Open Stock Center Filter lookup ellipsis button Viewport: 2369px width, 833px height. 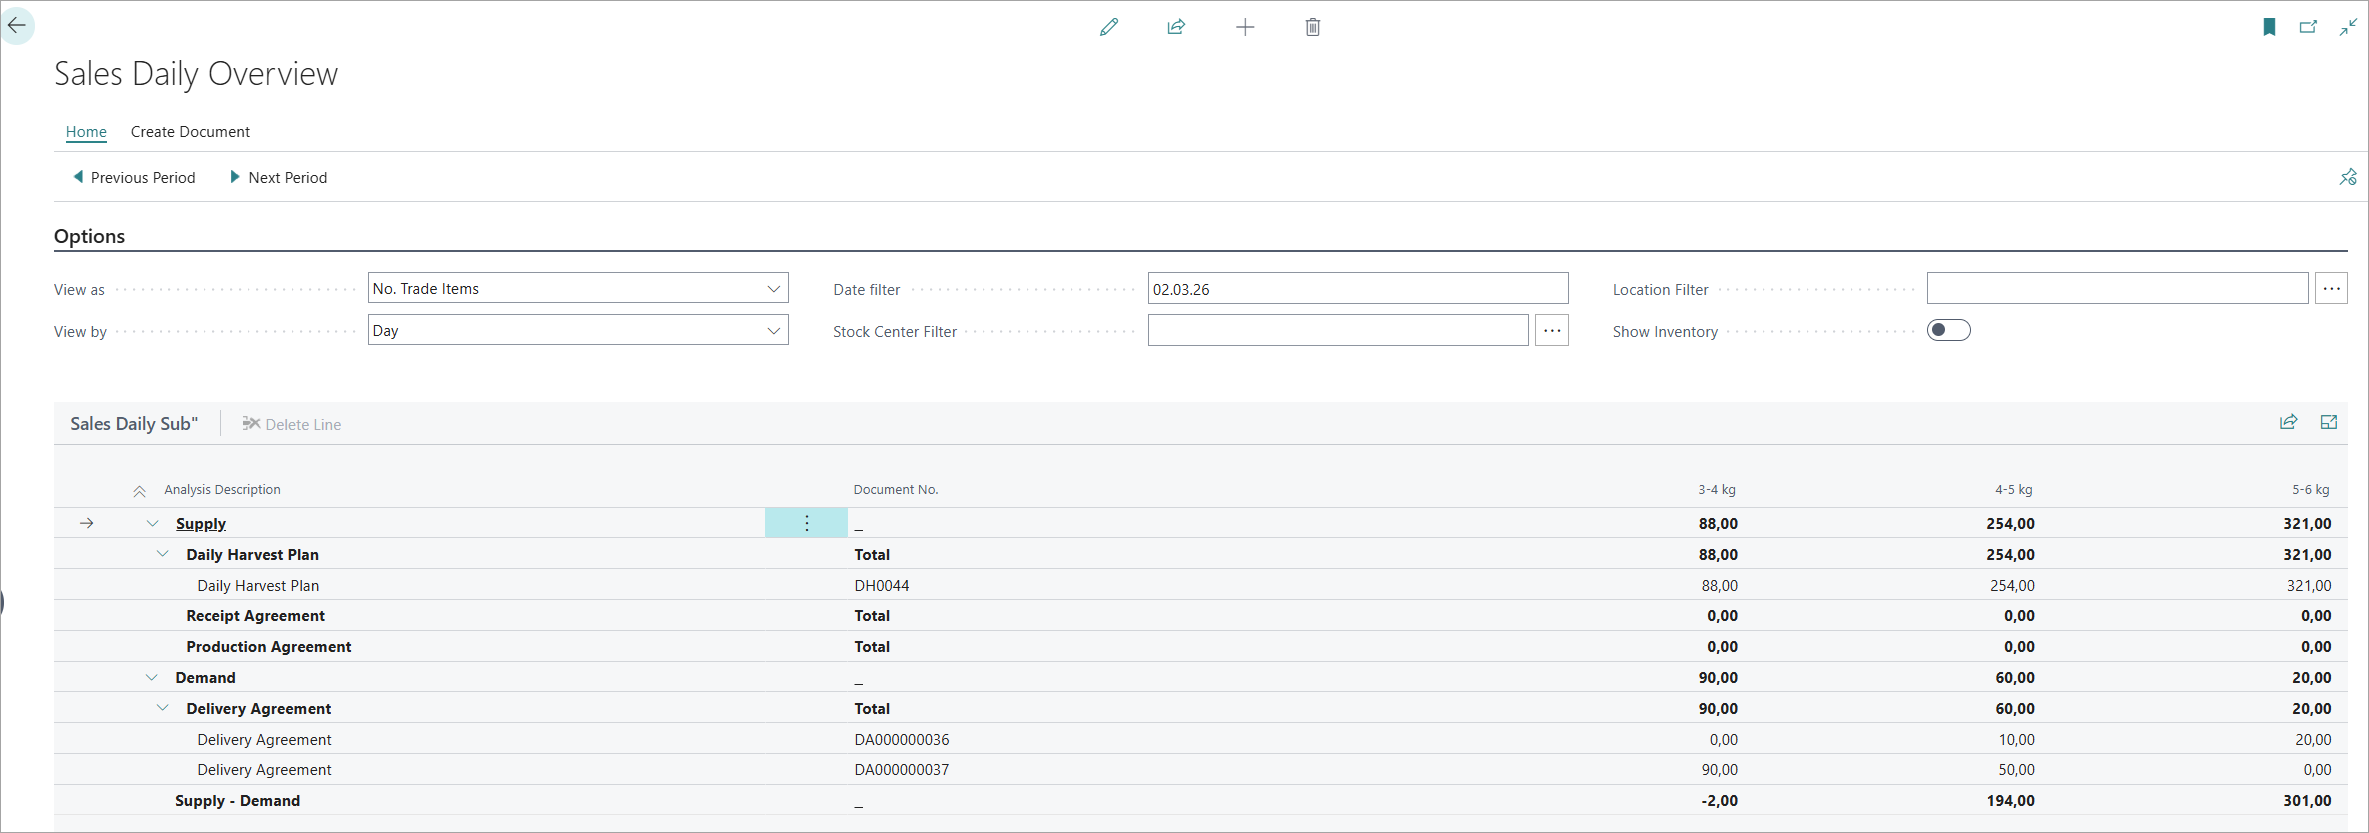[1552, 330]
